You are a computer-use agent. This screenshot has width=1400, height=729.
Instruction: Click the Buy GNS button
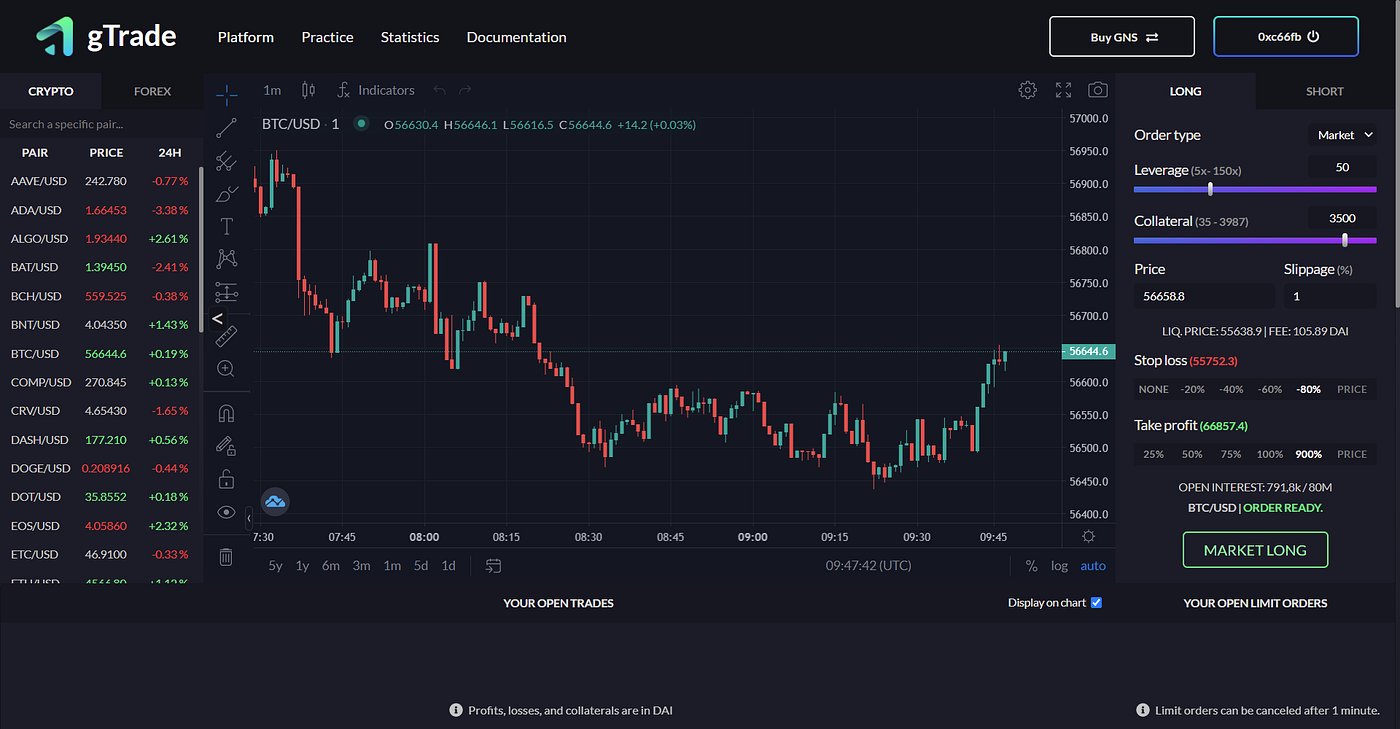1122,37
